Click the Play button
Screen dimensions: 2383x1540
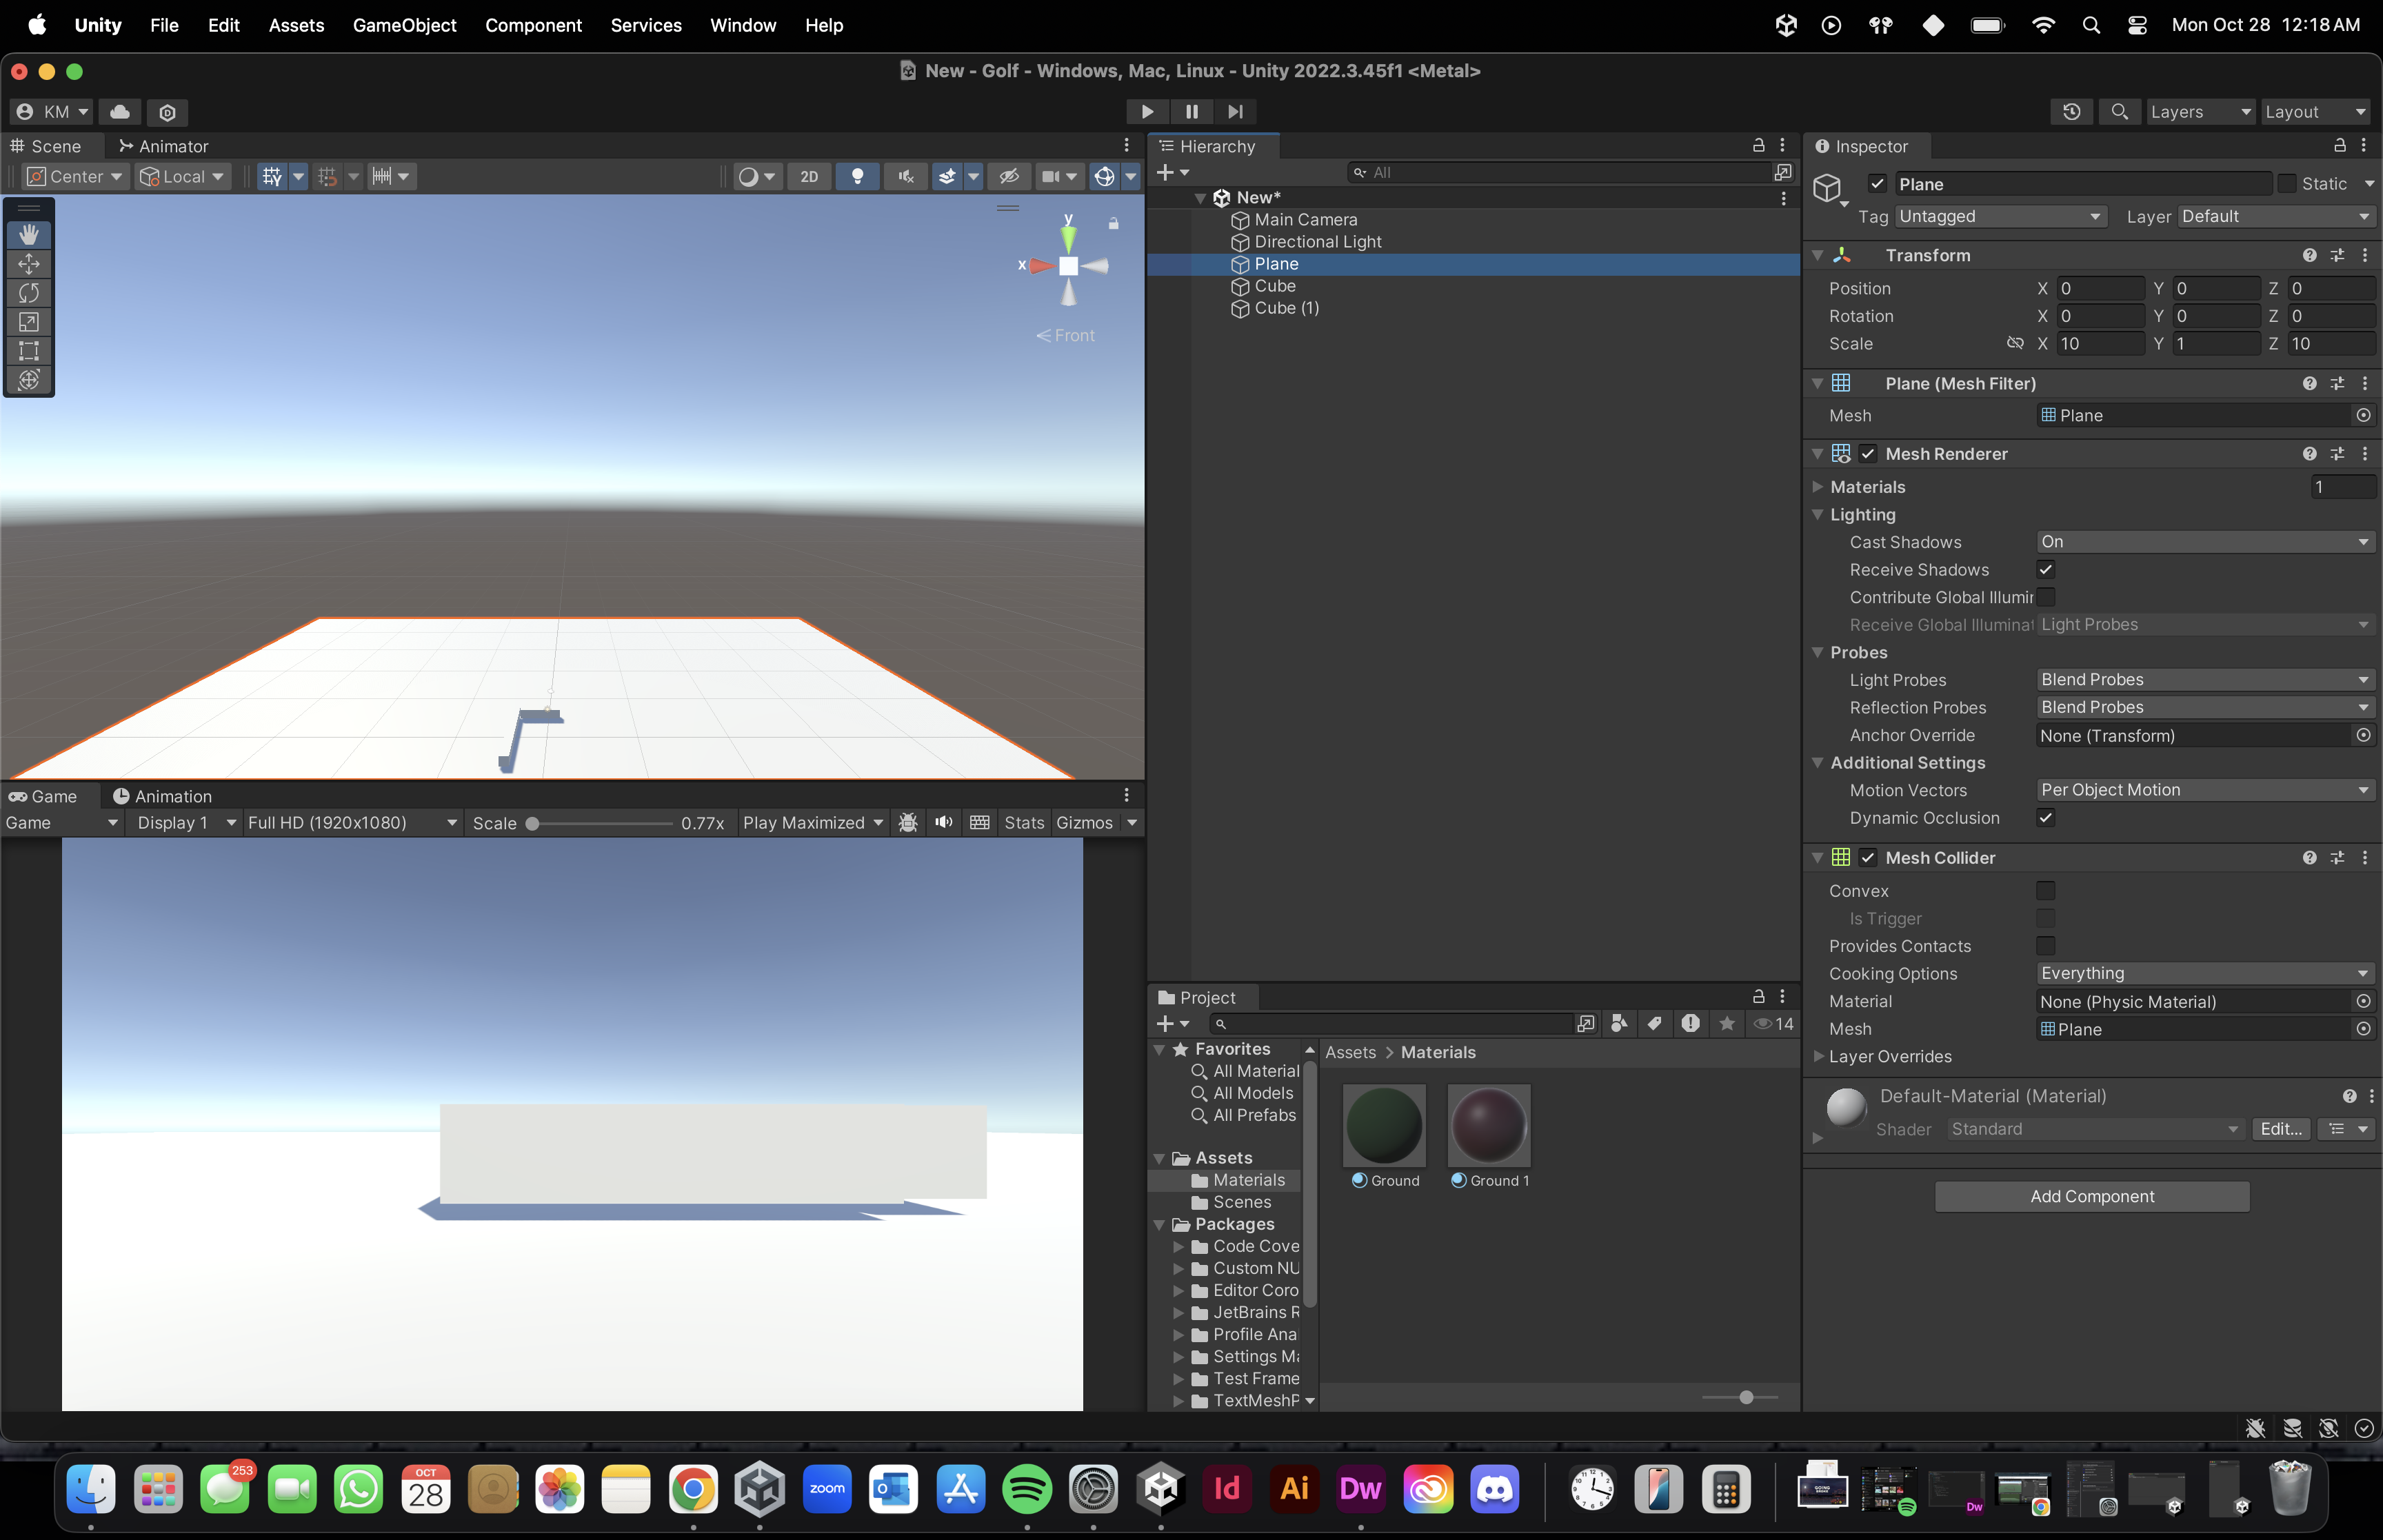click(x=1147, y=111)
